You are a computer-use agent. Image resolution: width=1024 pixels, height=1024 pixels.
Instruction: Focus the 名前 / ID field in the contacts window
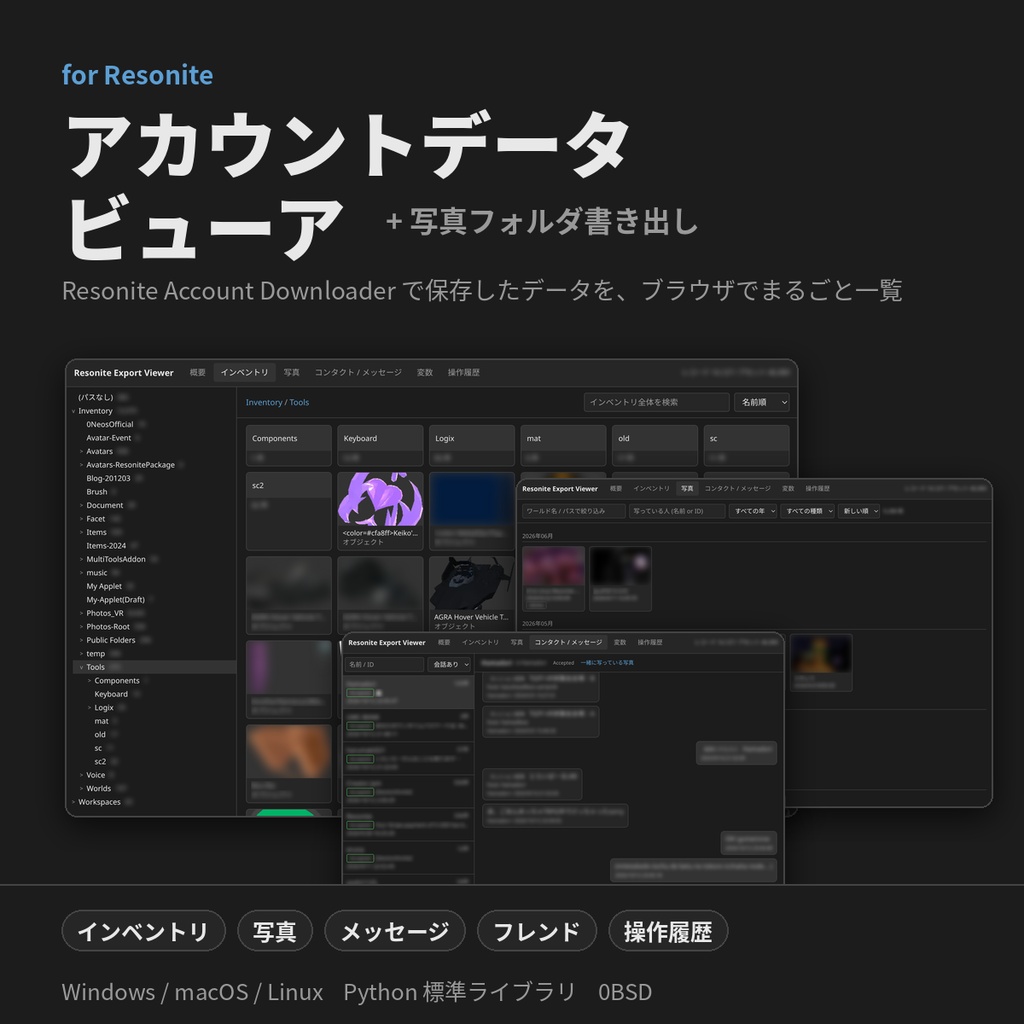(384, 664)
